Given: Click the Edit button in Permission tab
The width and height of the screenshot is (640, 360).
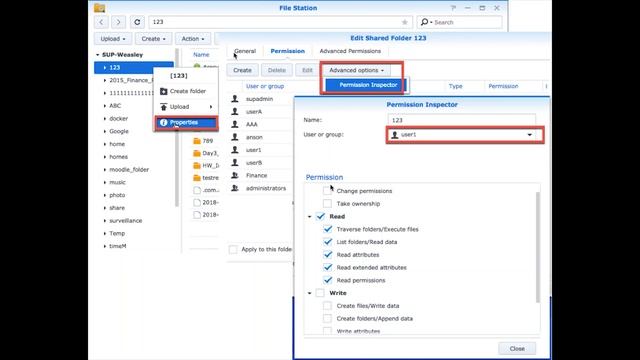Looking at the screenshot, I should coord(307,70).
